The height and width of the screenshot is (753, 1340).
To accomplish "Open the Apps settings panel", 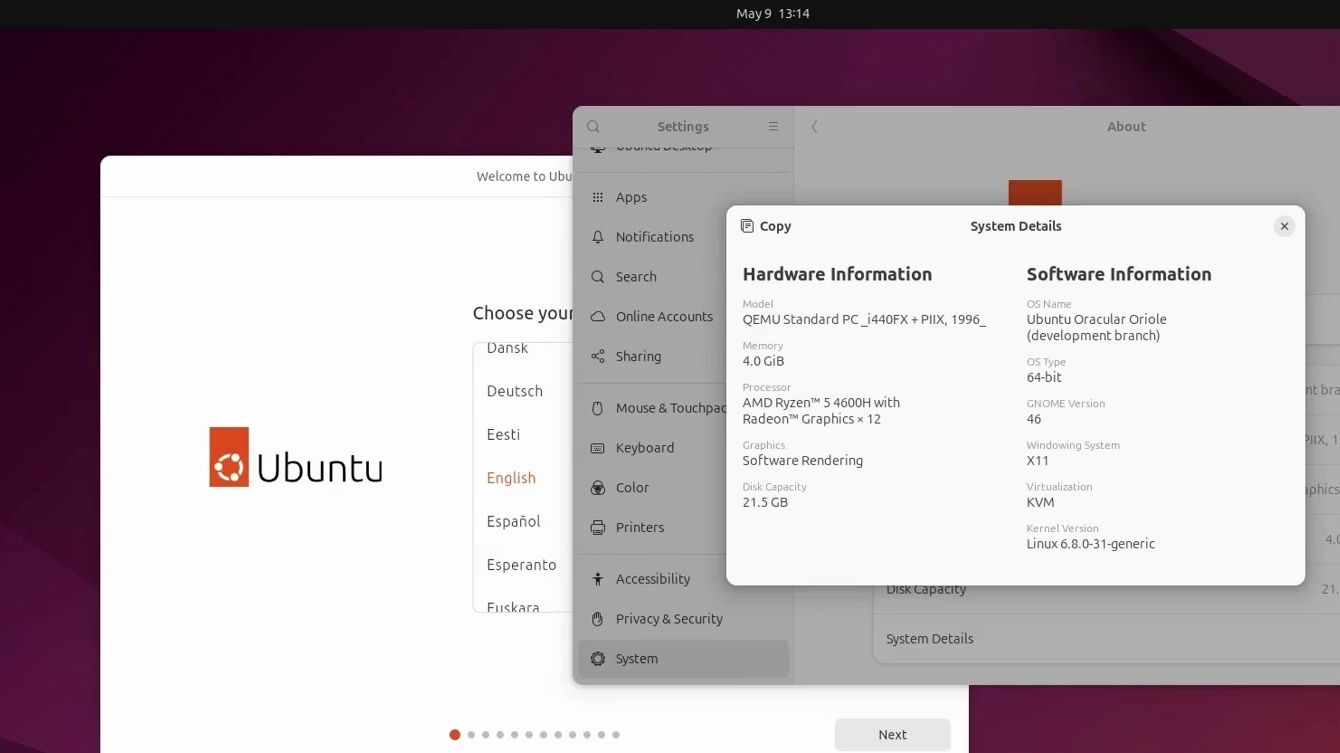I will point(684,198).
